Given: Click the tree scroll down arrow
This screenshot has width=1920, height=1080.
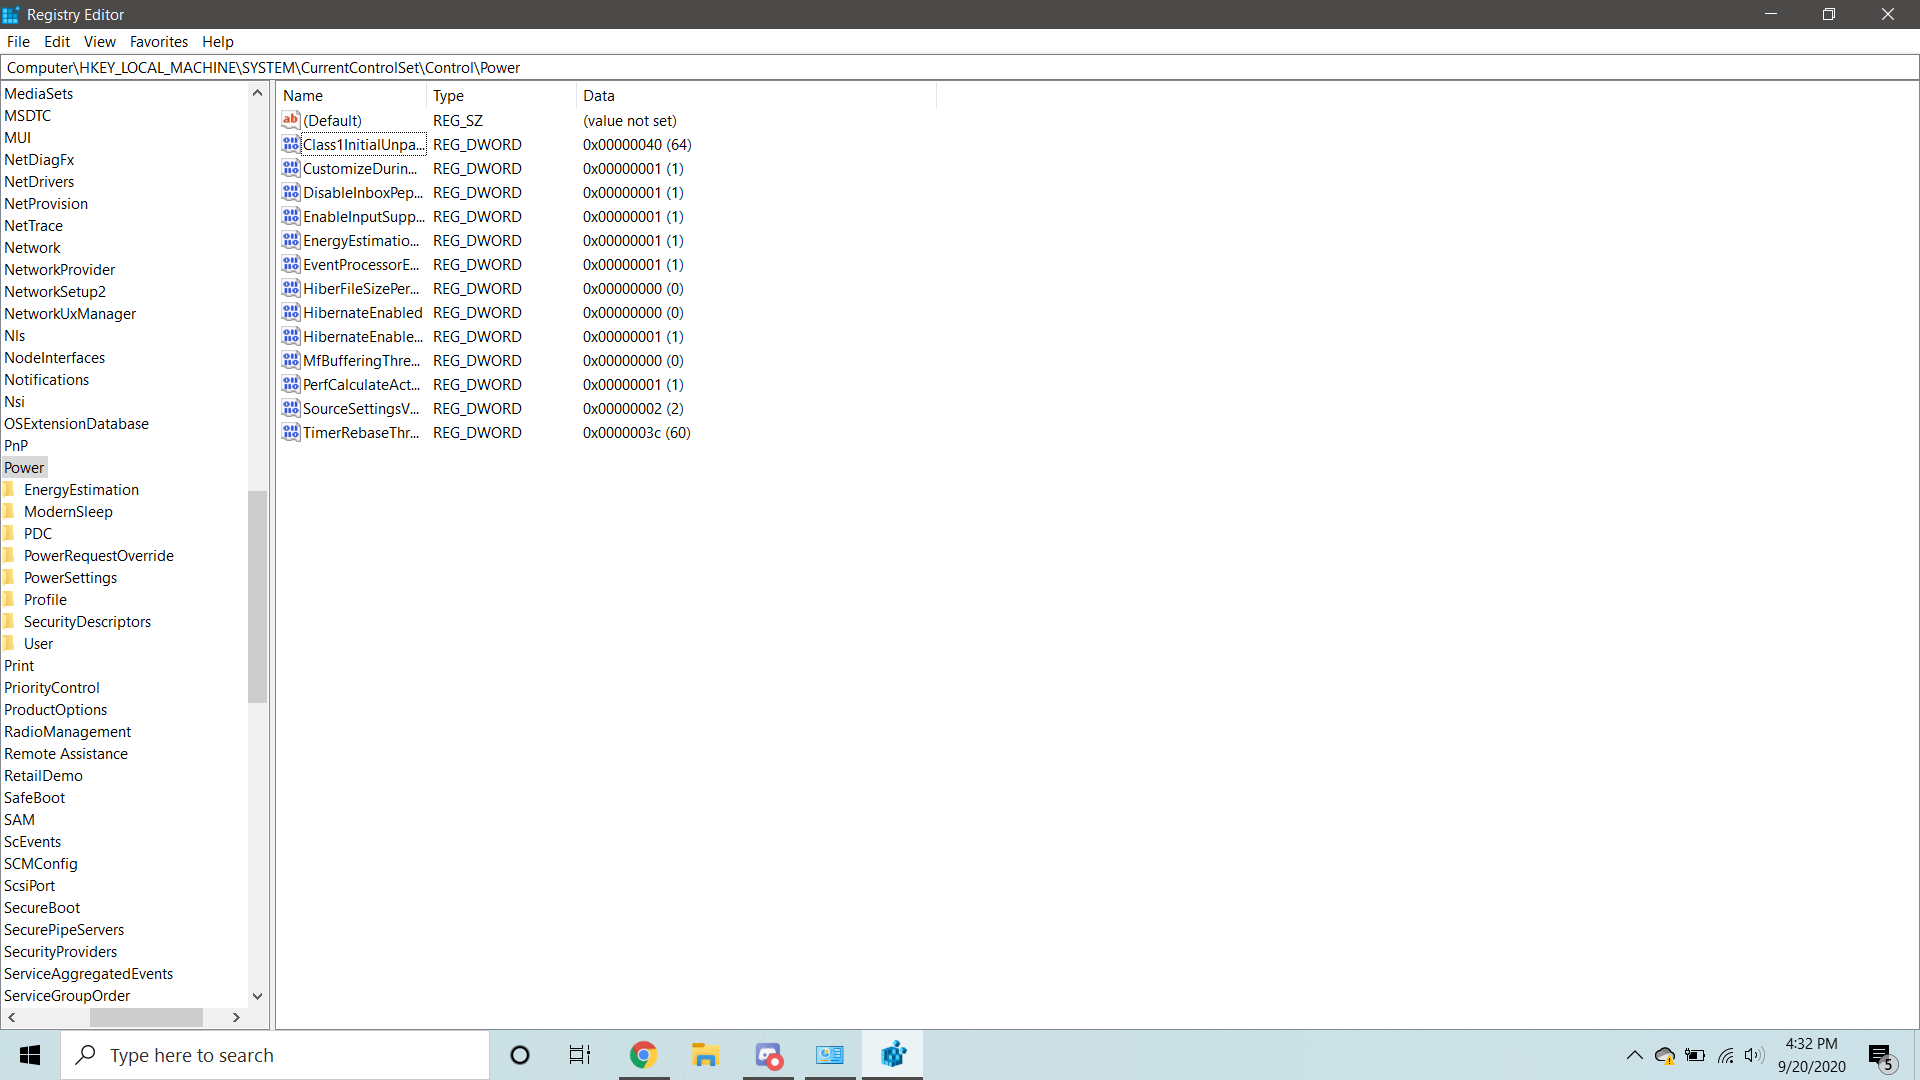Looking at the screenshot, I should pos(257,996).
